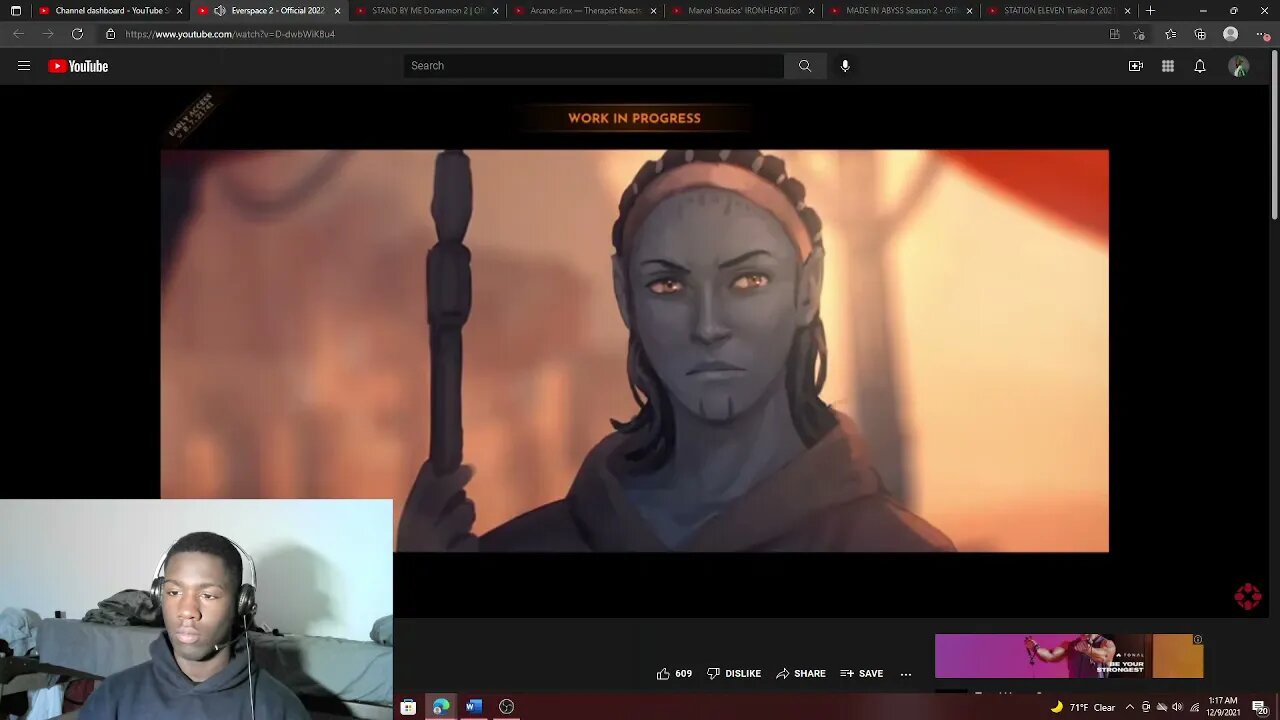The height and width of the screenshot is (720, 1280).
Task: Open Microsoft Store from taskbar
Action: [x=408, y=707]
